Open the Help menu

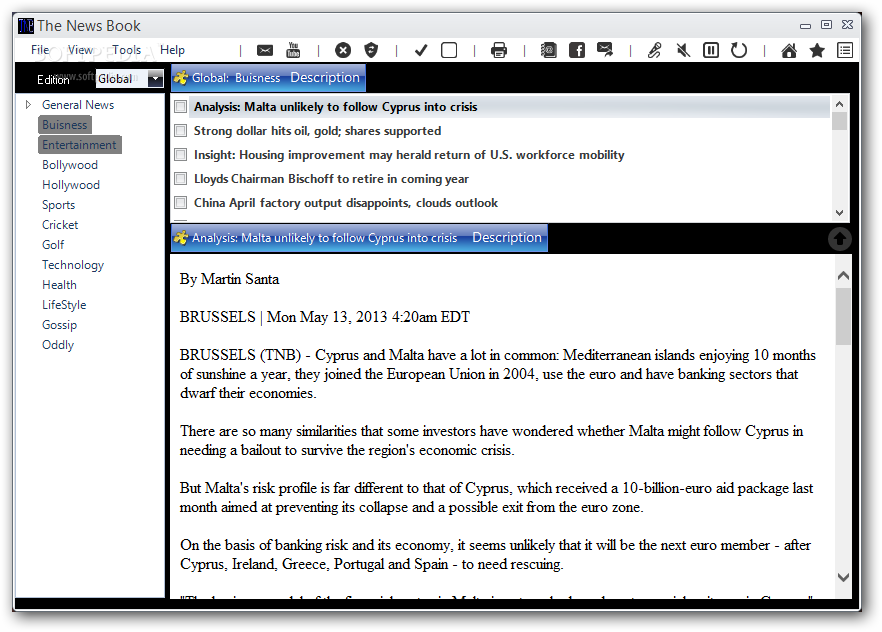pos(172,50)
